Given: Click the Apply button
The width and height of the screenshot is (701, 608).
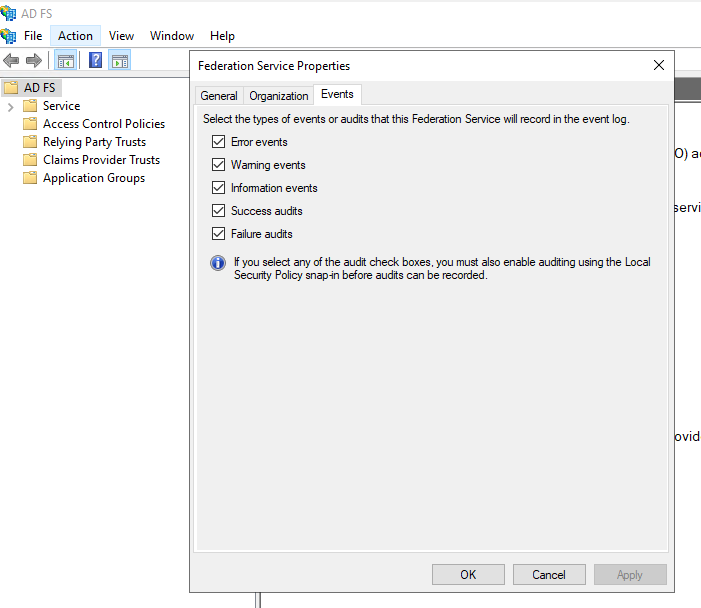Looking at the screenshot, I should (630, 574).
